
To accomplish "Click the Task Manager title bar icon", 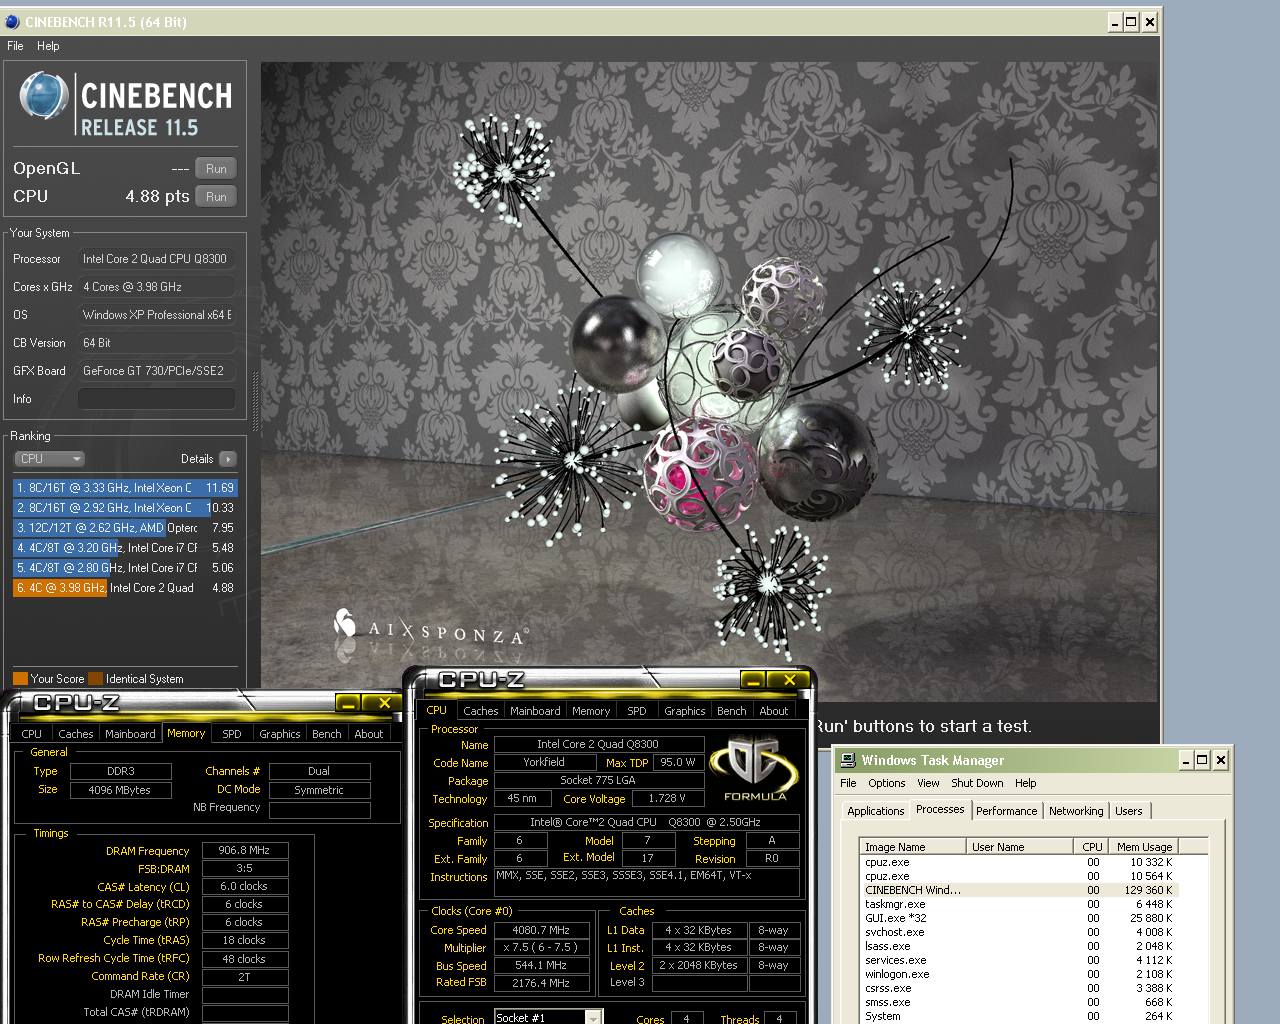I will 848,760.
